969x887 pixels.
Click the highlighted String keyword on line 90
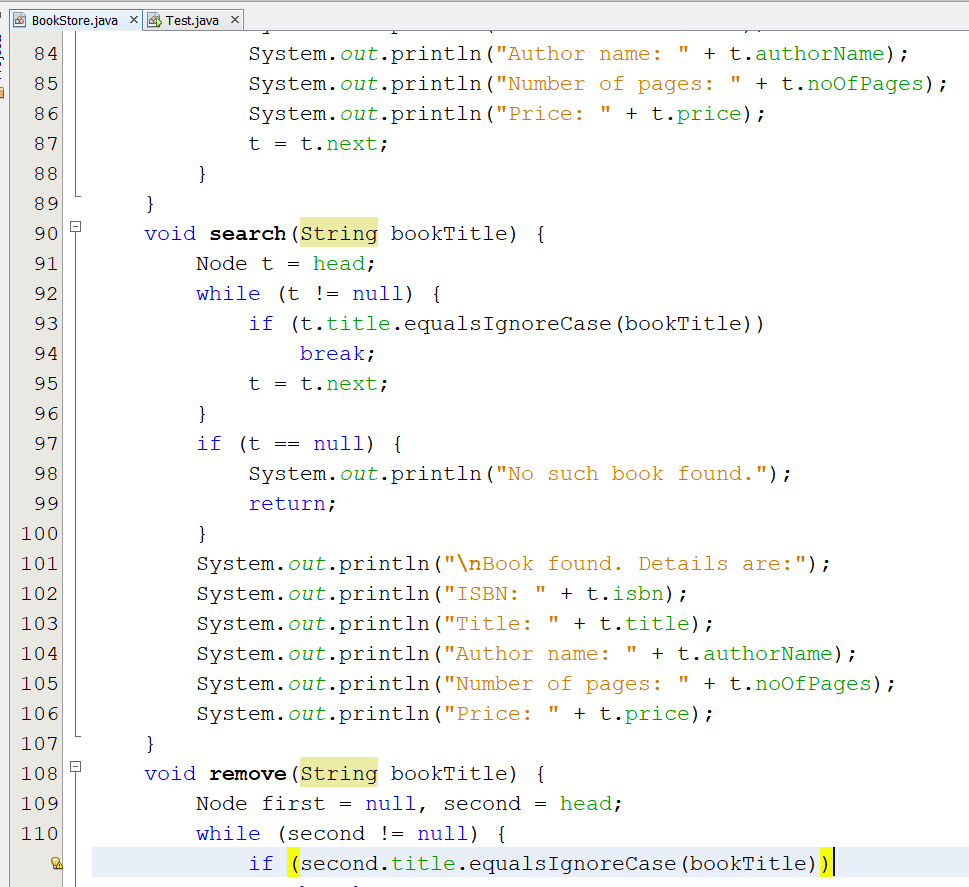coord(337,233)
